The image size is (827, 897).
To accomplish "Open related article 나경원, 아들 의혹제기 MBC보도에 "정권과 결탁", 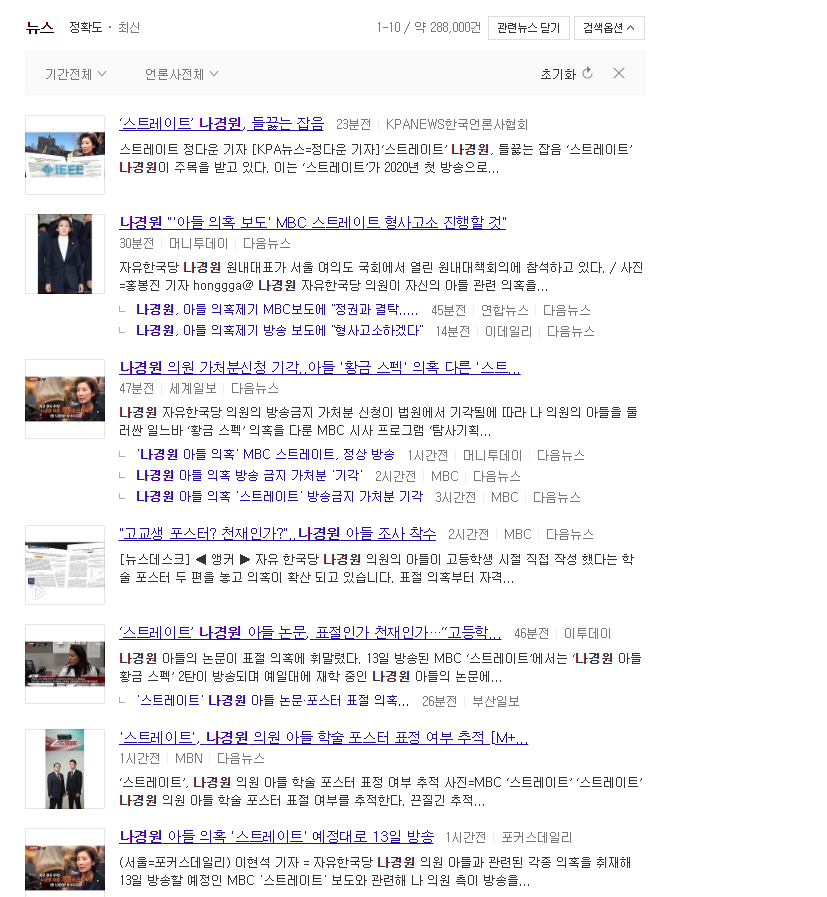I will click(277, 310).
